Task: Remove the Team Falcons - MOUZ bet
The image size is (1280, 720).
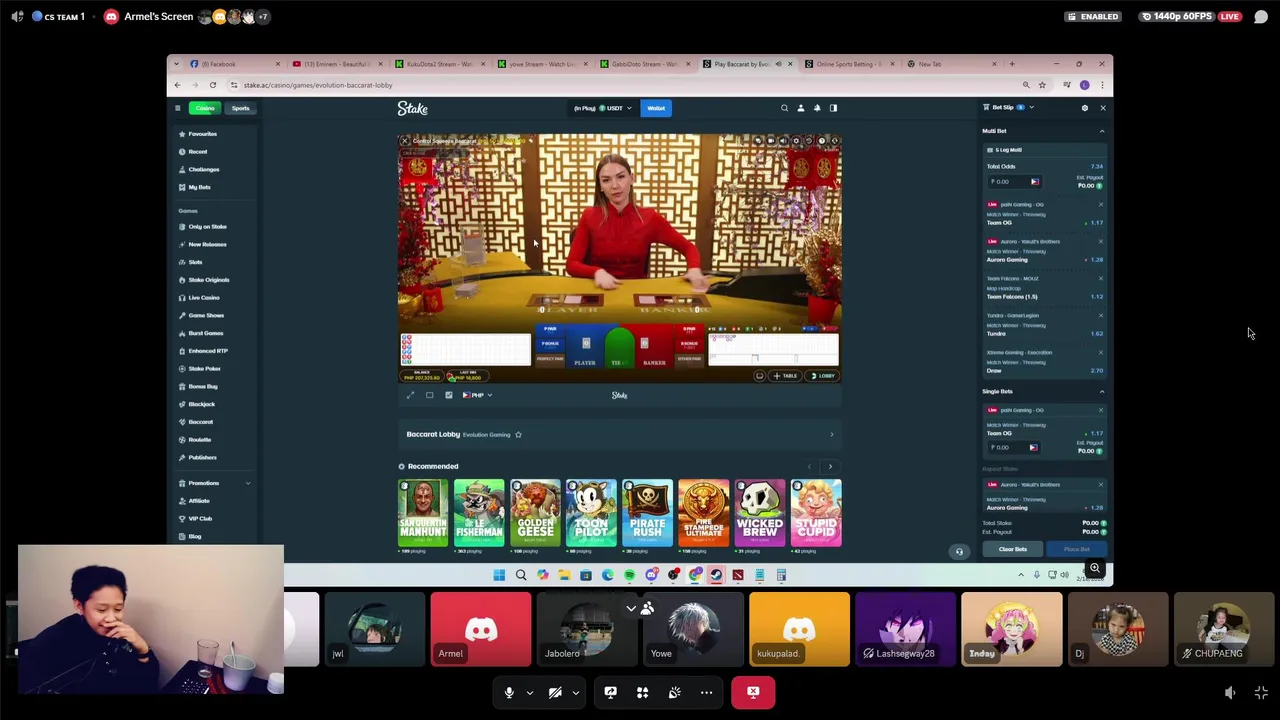Action: coord(1101,278)
